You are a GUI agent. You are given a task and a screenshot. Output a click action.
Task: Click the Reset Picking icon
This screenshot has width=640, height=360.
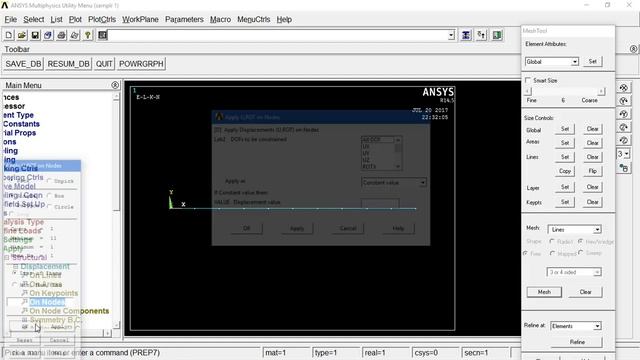[481, 36]
